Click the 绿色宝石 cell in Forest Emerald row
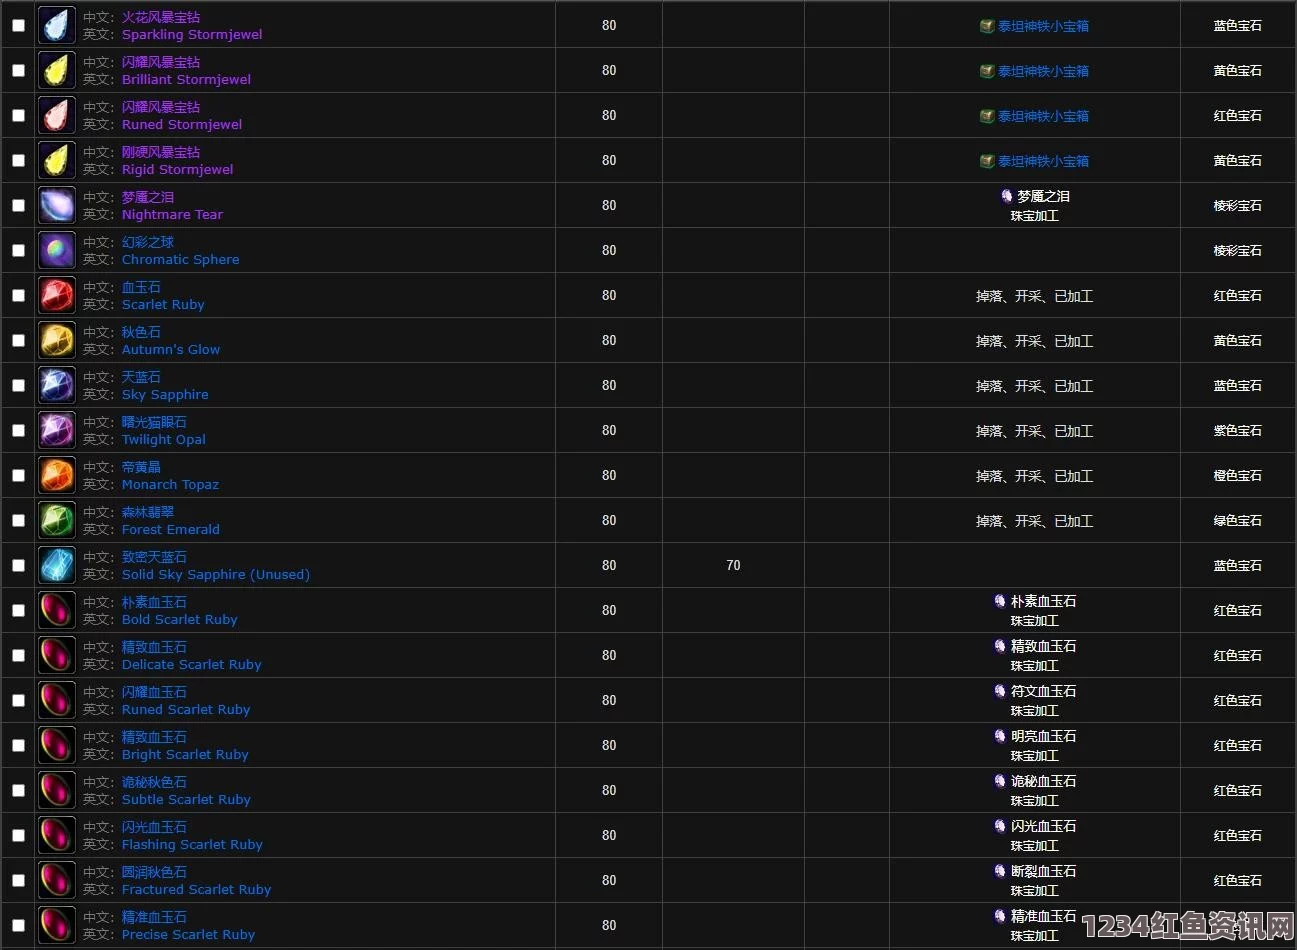This screenshot has height=950, width=1297. (x=1238, y=520)
